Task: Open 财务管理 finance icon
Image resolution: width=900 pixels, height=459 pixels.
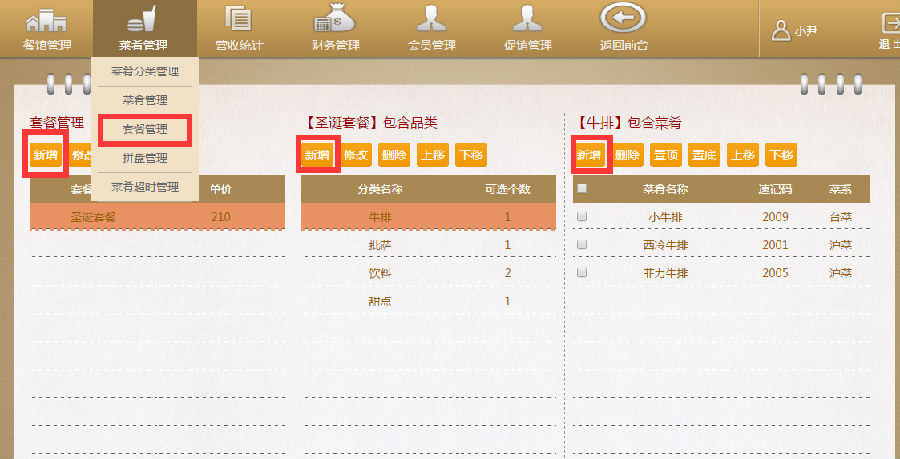Action: (335, 20)
